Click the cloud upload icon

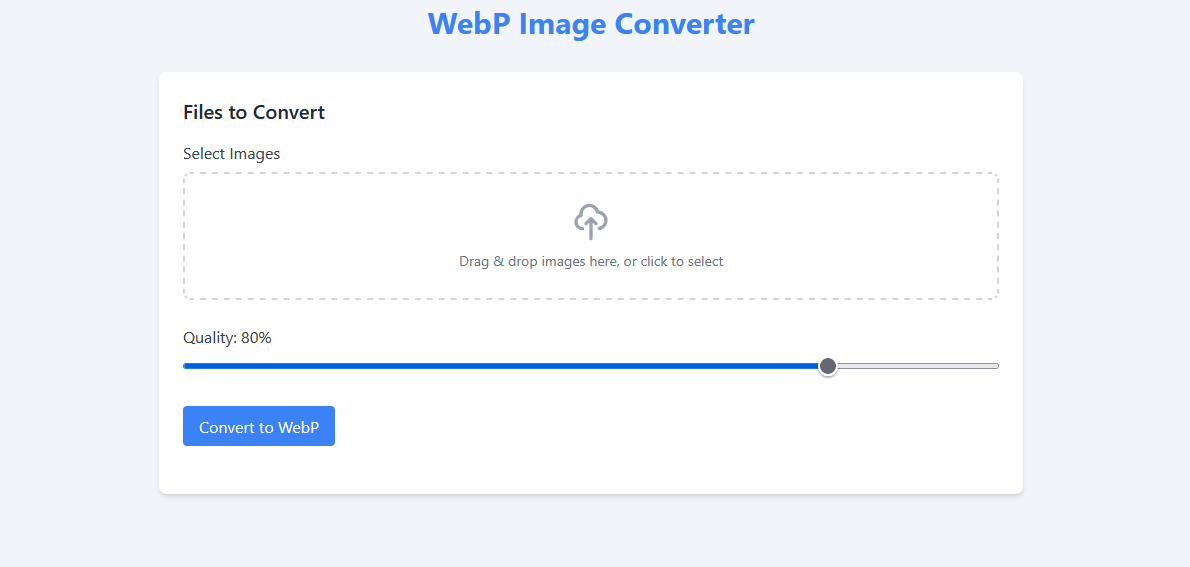tap(590, 222)
